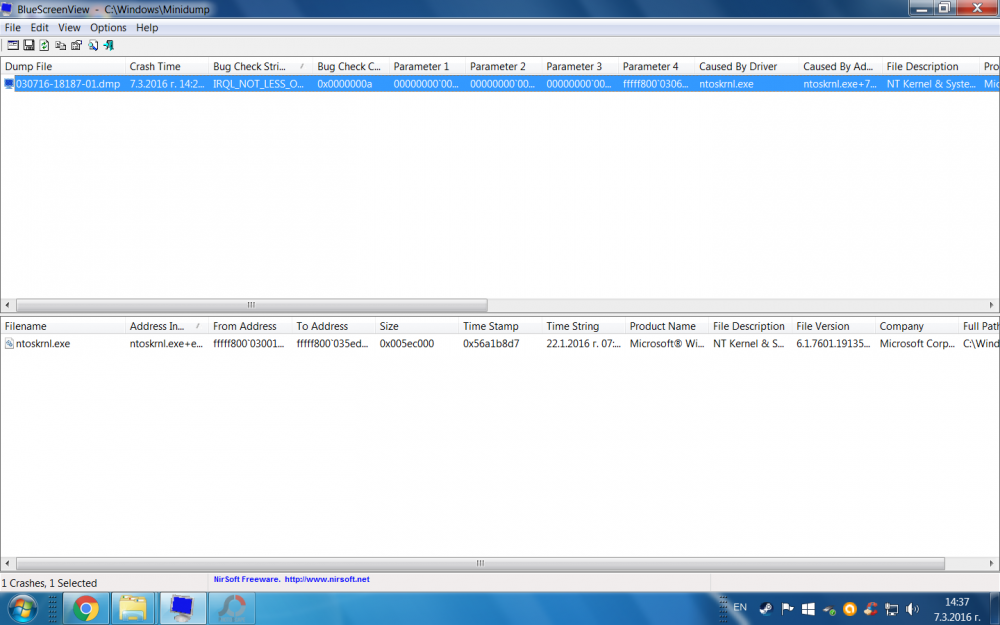Open the View menu
Screen dimensions: 1000x625
pos(69,27)
